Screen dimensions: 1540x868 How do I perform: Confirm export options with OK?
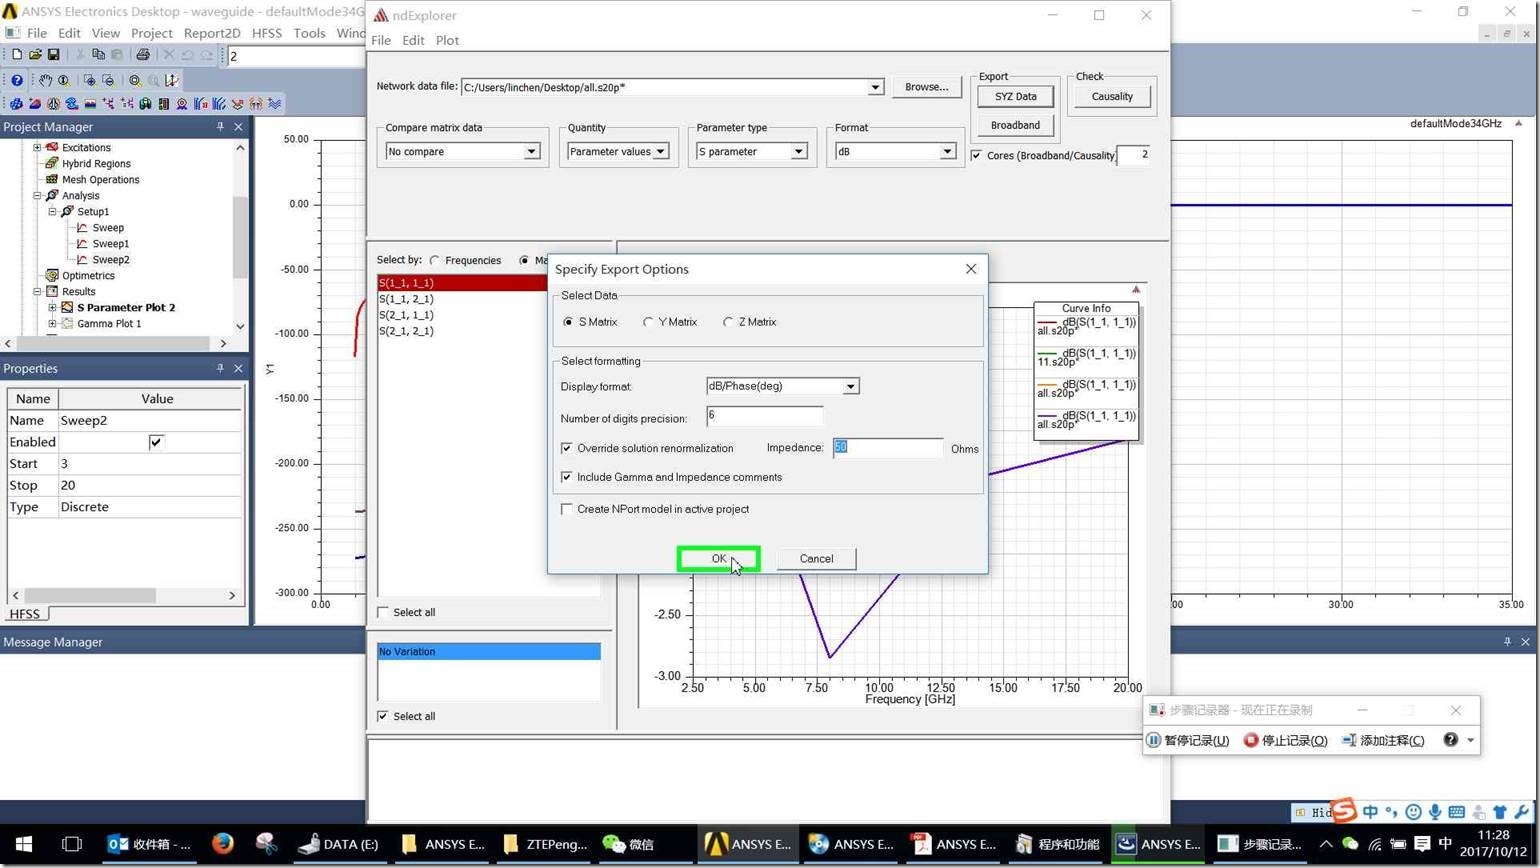[718, 559]
